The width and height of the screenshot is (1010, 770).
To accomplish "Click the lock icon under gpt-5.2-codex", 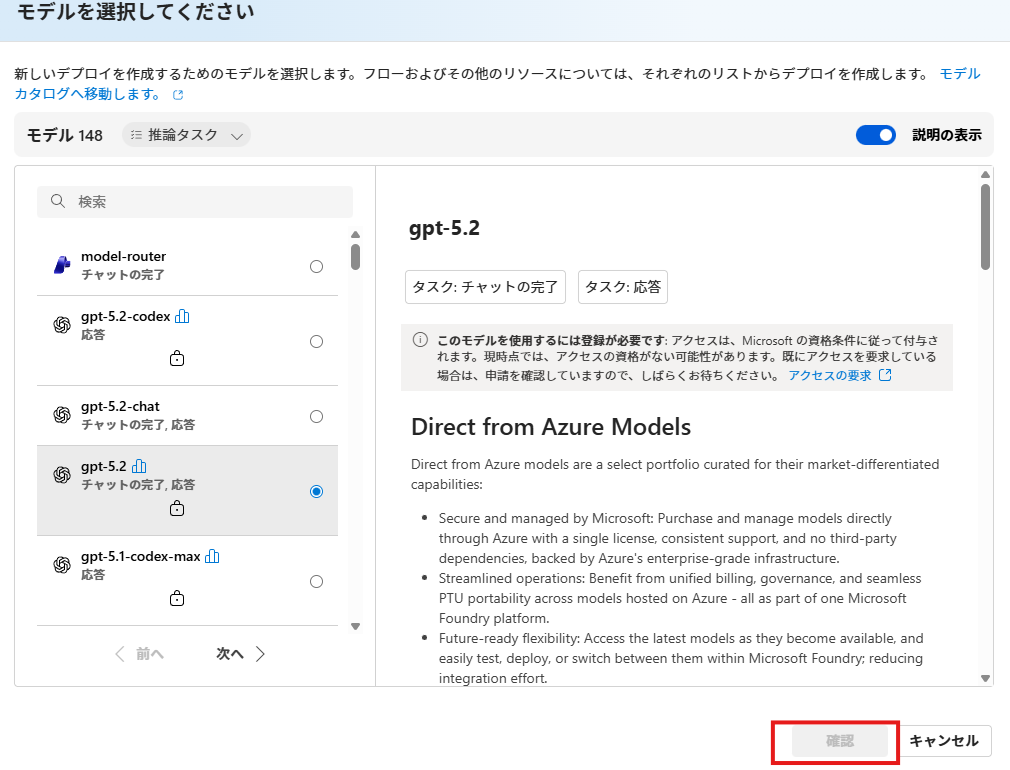I will [177, 358].
